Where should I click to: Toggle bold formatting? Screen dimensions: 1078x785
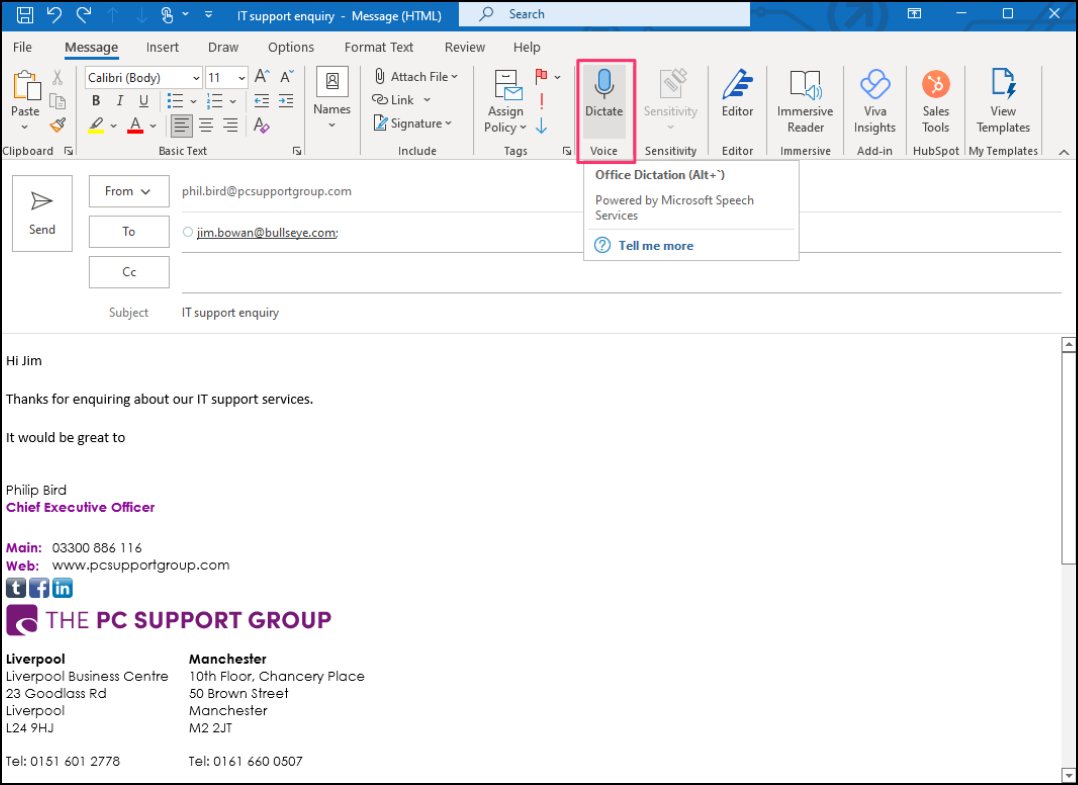pyautogui.click(x=96, y=101)
